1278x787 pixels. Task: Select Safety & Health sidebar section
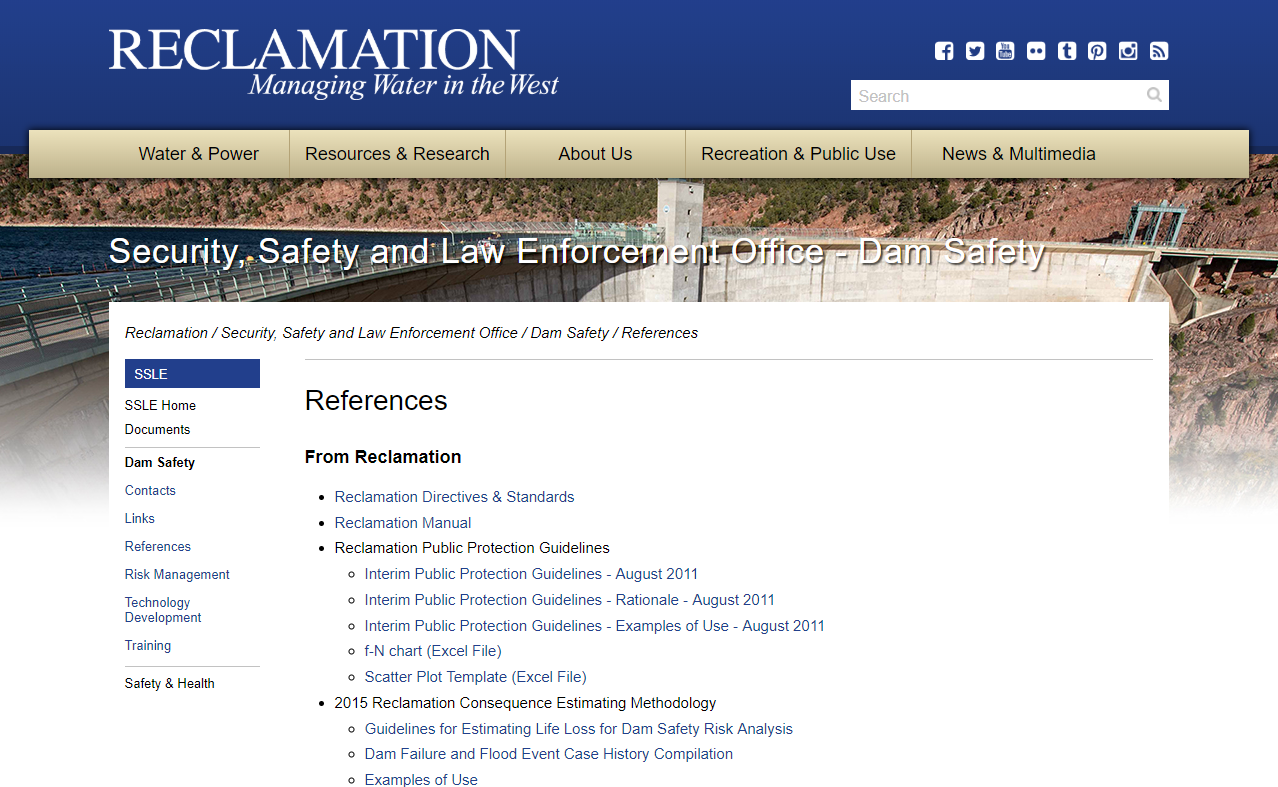[169, 684]
